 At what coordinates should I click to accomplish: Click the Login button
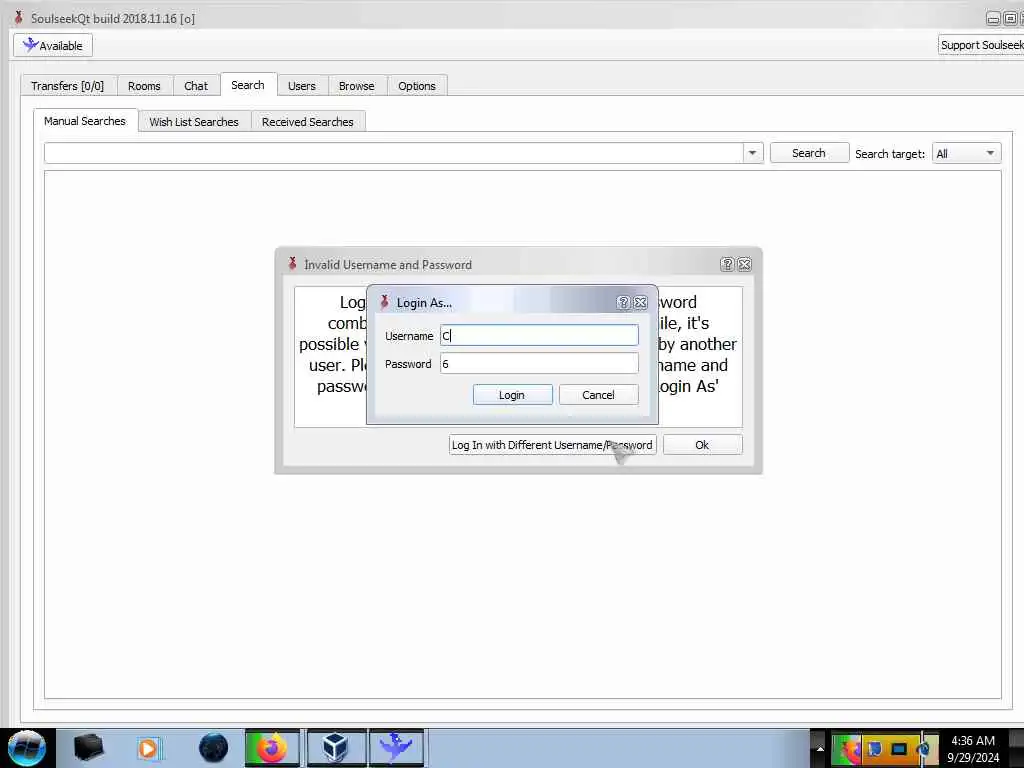513,394
